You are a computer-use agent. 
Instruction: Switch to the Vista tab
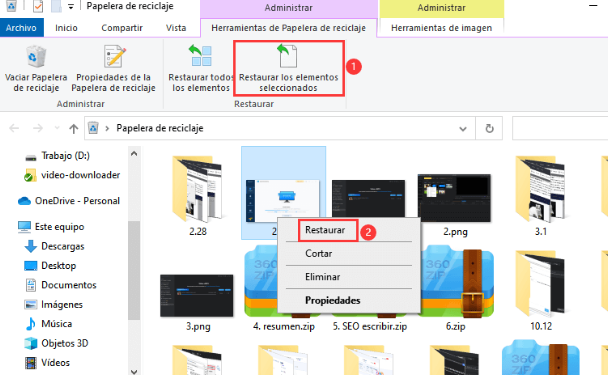pyautogui.click(x=176, y=28)
